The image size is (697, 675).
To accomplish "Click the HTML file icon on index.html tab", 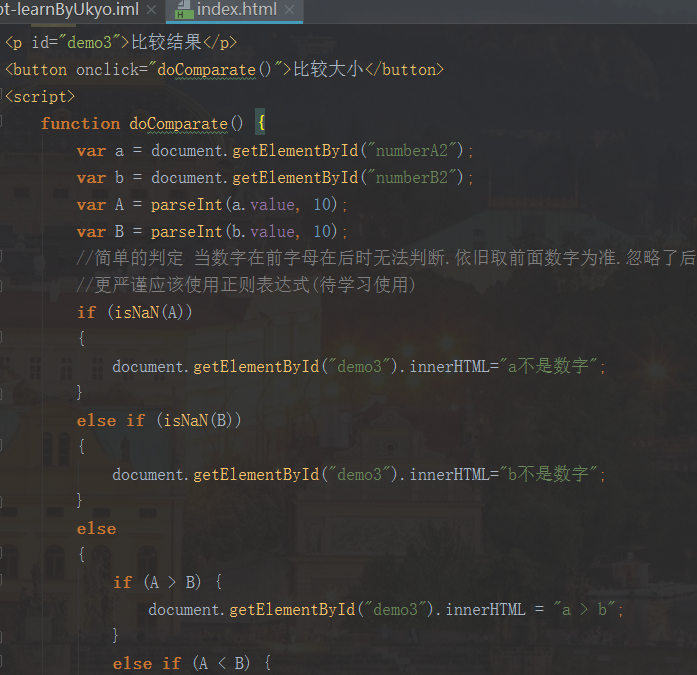I will point(184,10).
